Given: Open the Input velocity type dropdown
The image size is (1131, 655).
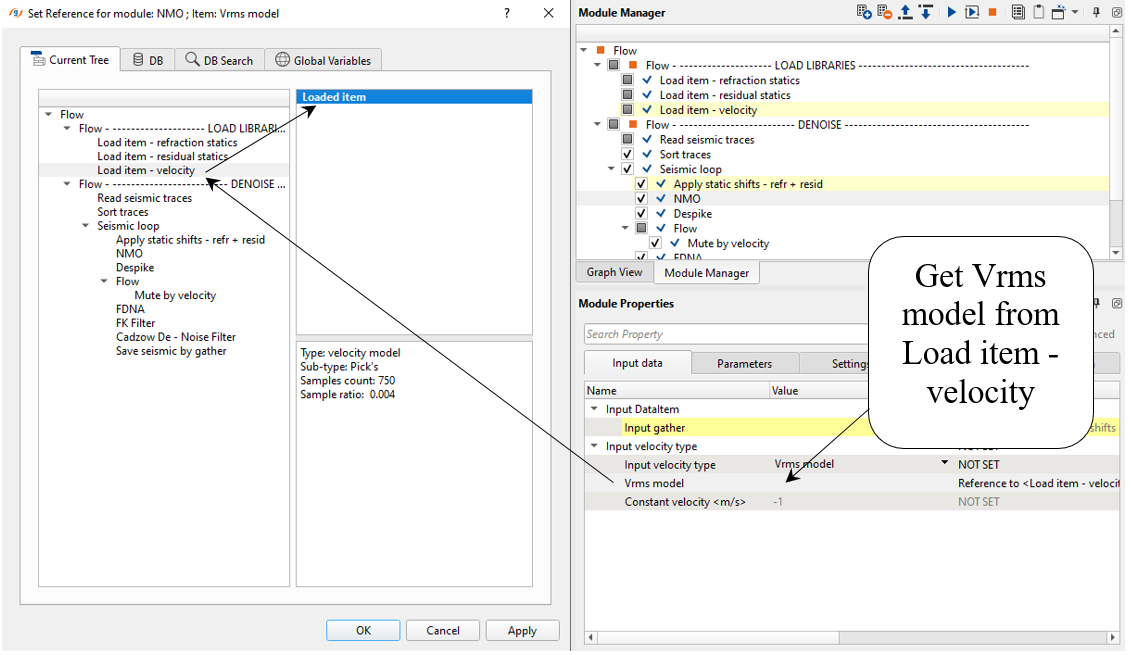Looking at the screenshot, I should 943,464.
